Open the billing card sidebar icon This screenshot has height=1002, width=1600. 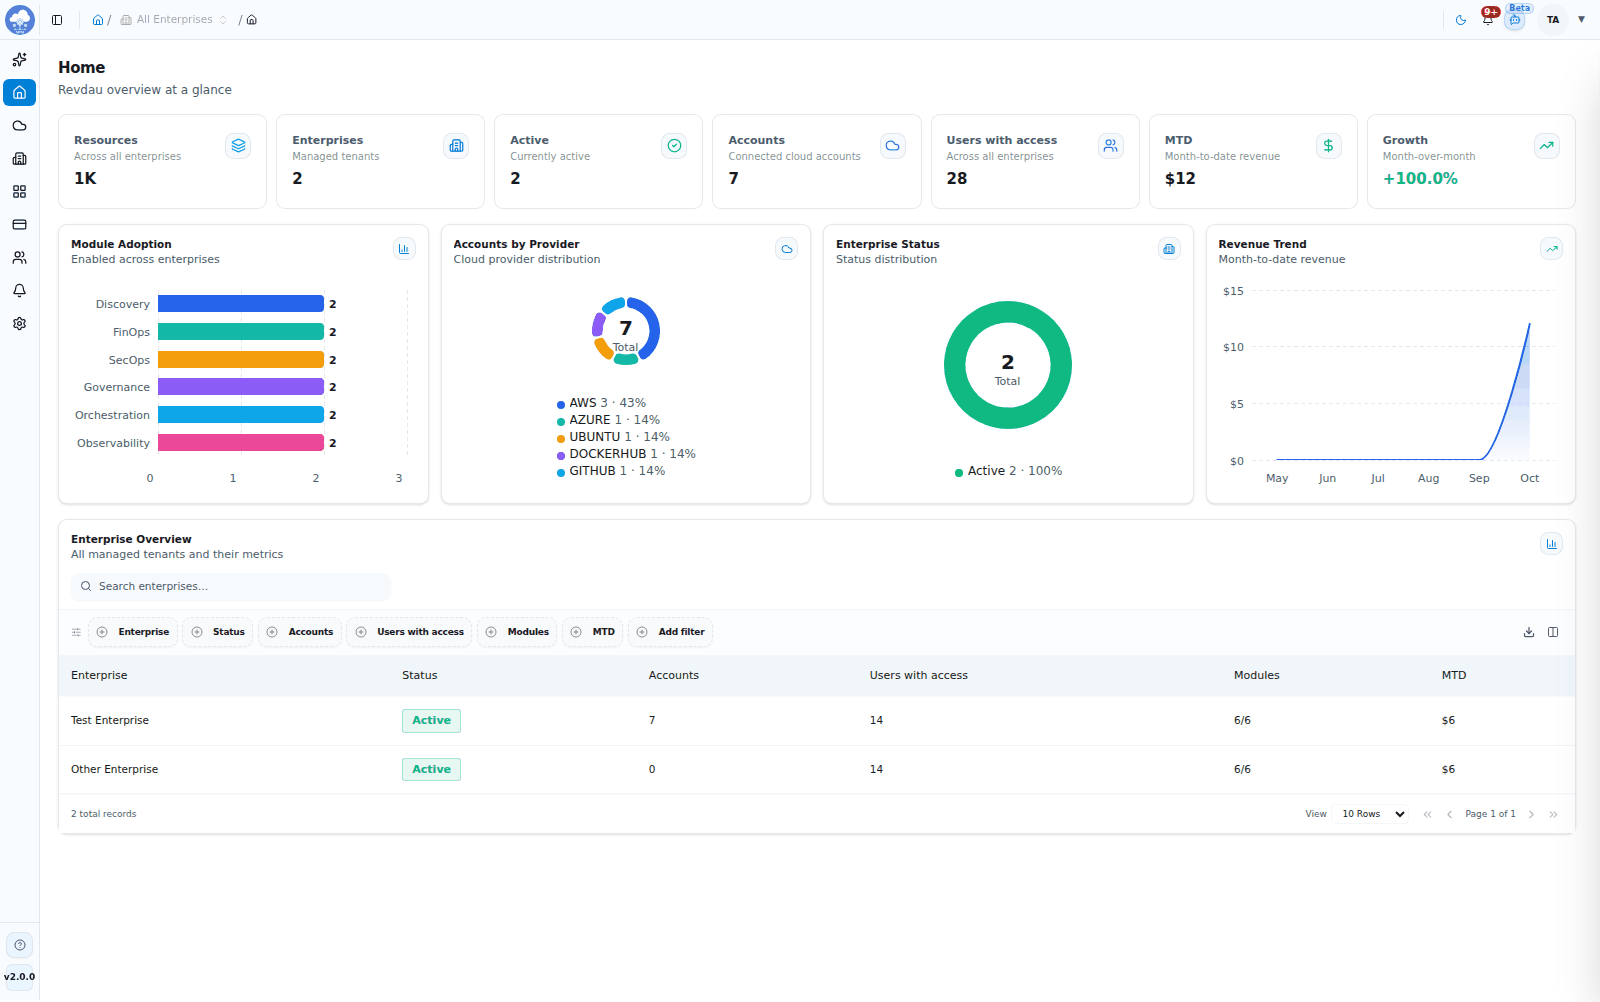point(19,225)
